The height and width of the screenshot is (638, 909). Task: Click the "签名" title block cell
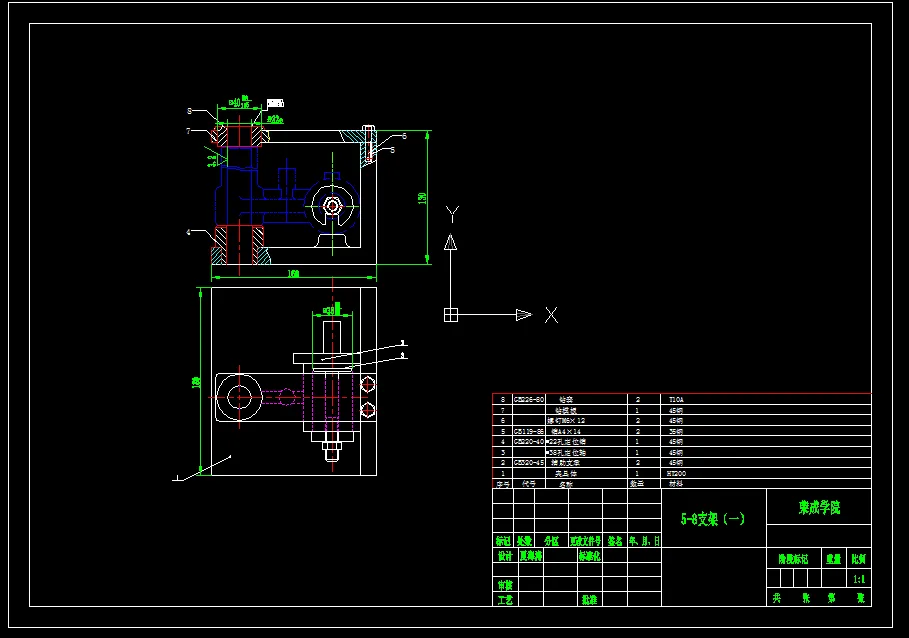coord(615,541)
